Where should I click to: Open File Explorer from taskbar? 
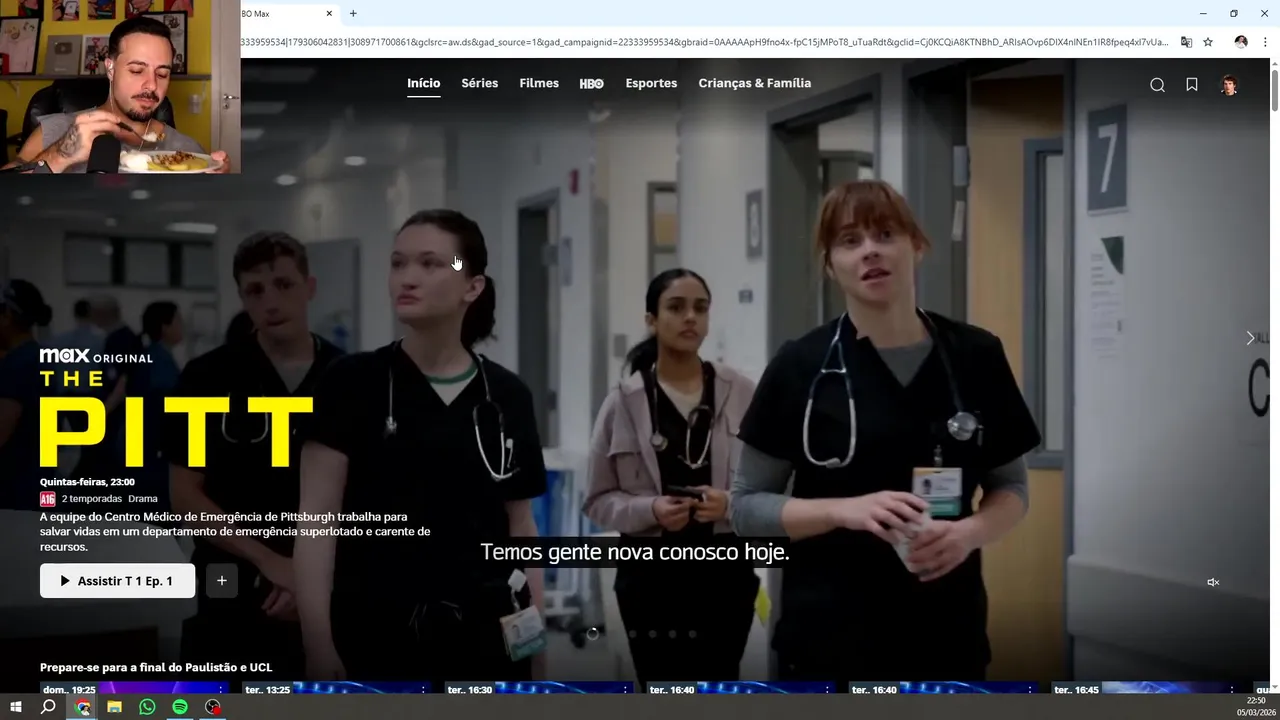click(115, 707)
